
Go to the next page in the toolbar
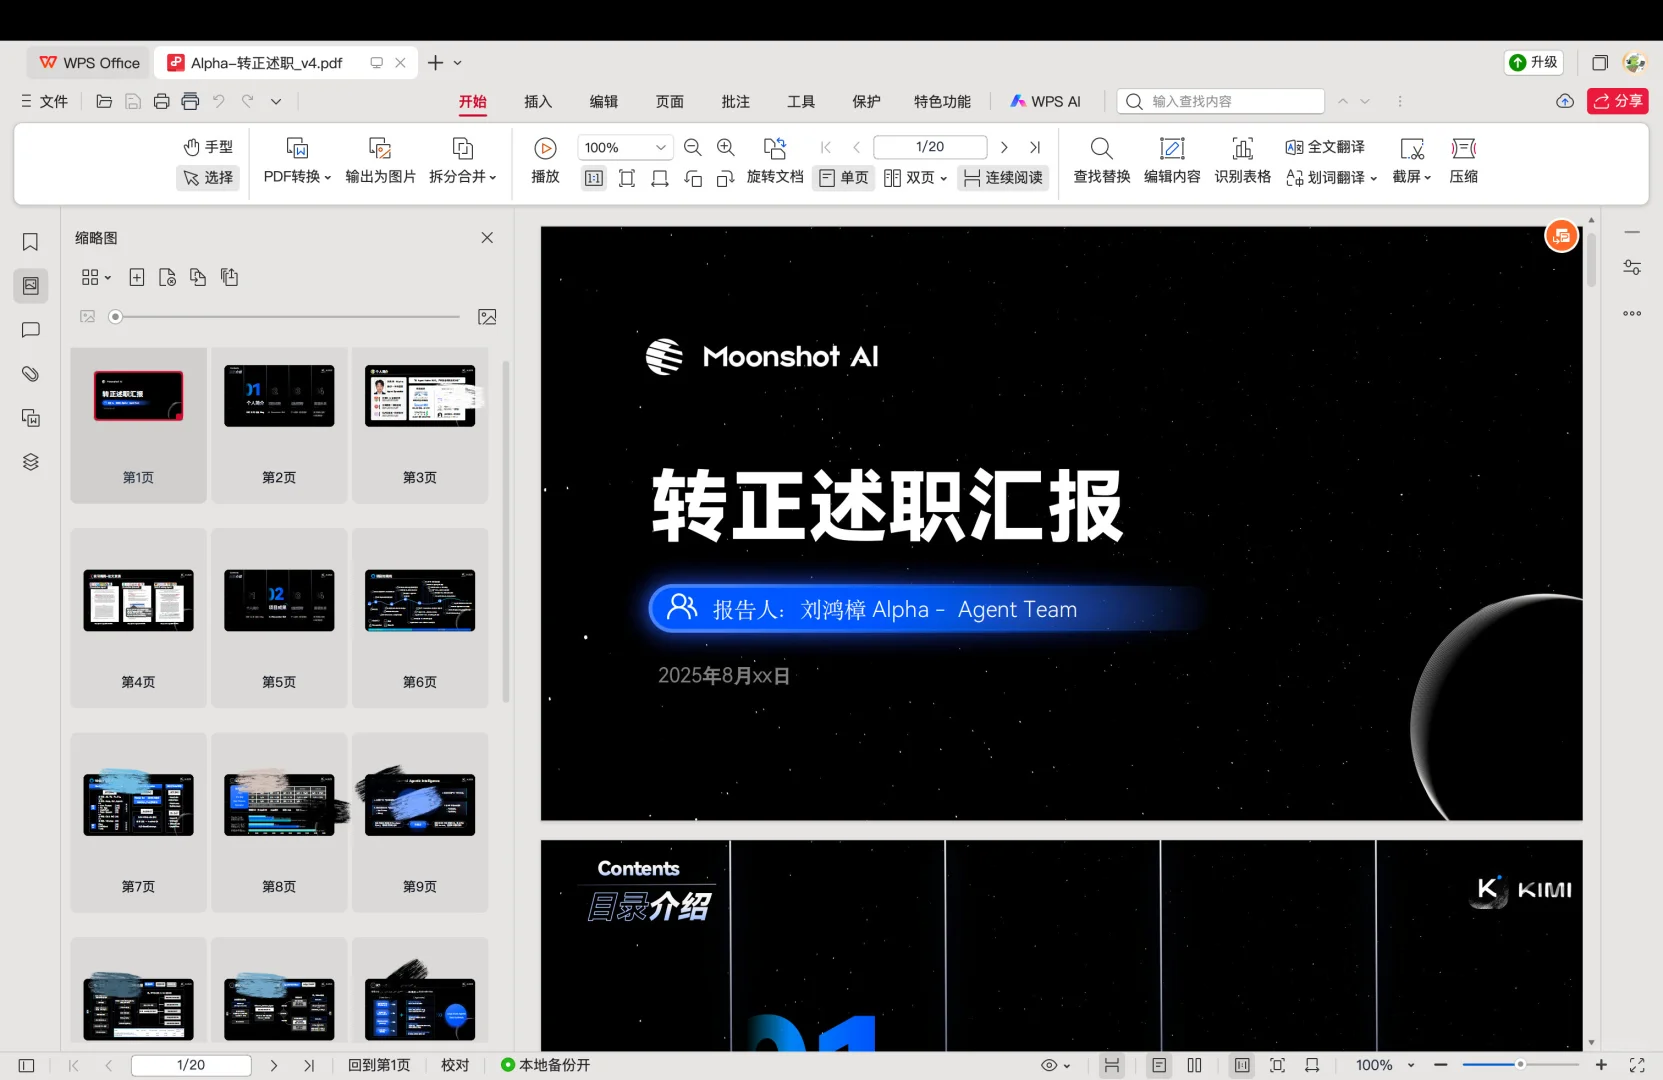1004,147
